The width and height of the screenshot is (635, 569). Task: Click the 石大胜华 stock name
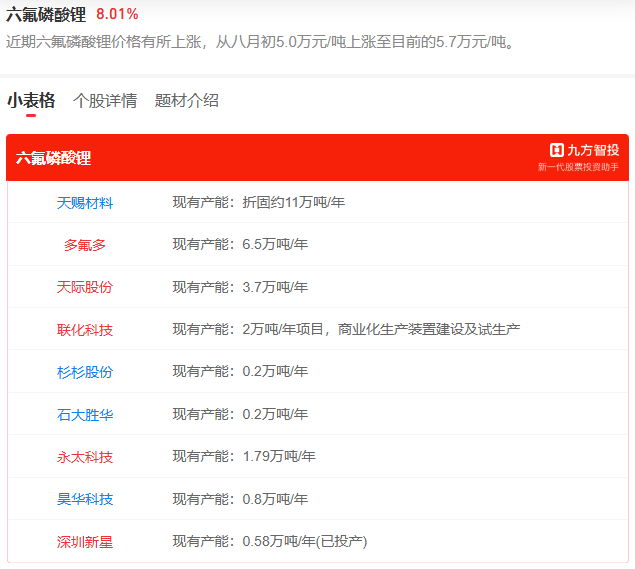click(85, 414)
